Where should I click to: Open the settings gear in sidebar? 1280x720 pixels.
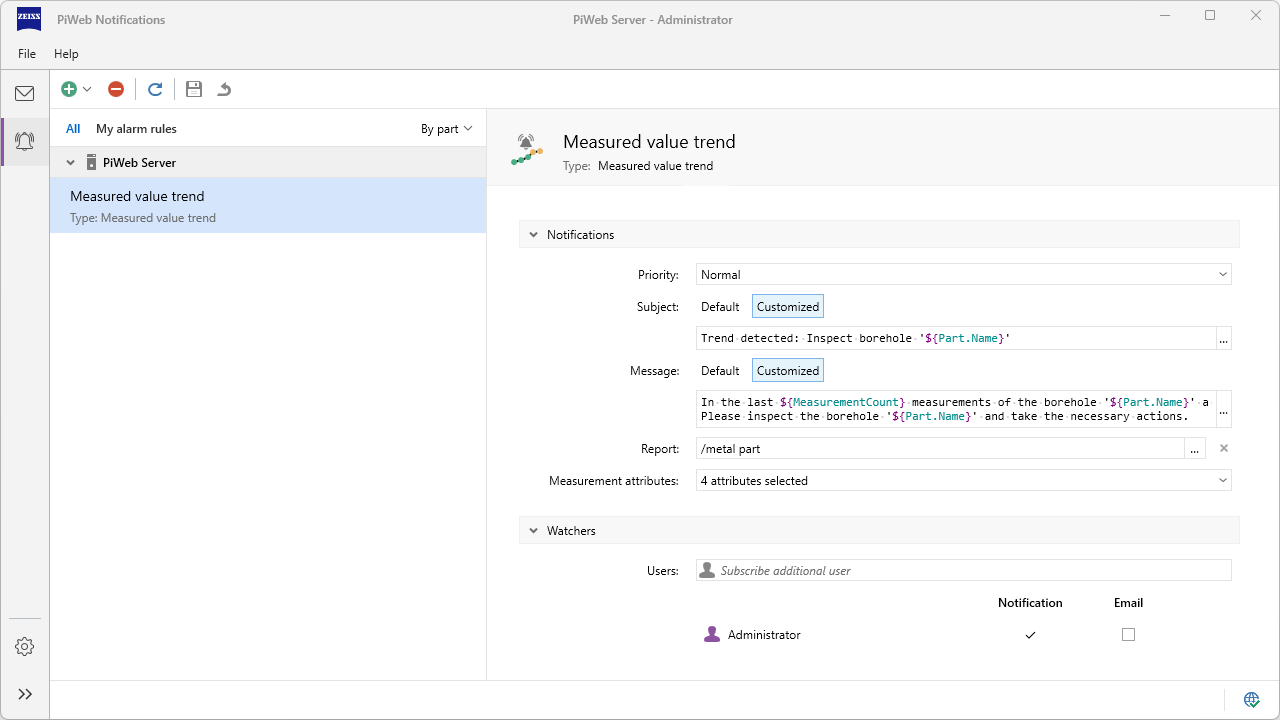25,646
